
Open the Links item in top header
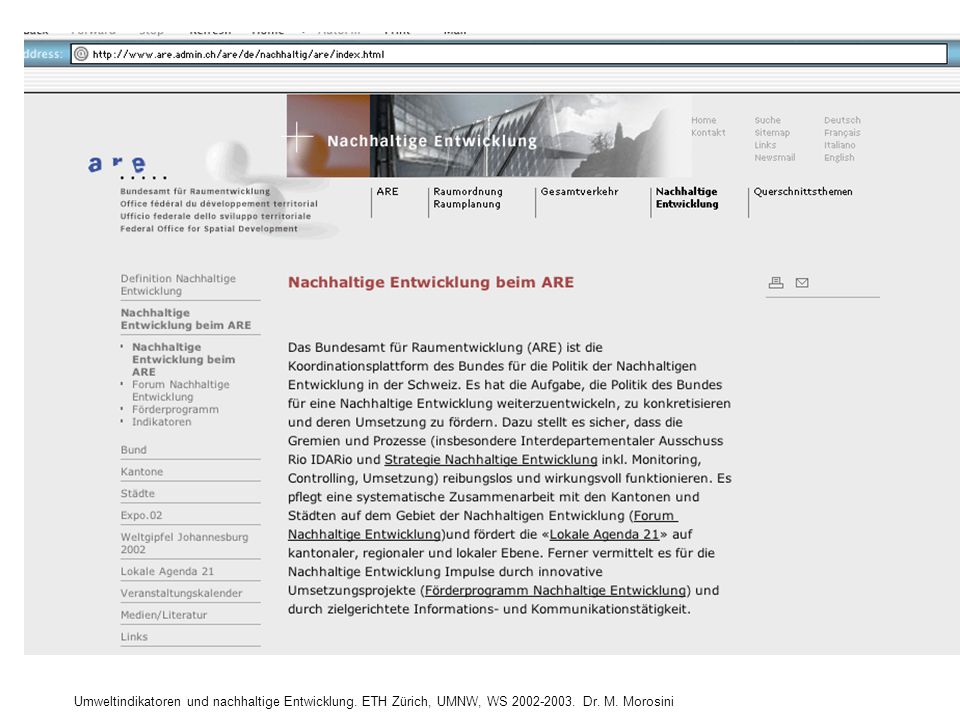click(765, 145)
